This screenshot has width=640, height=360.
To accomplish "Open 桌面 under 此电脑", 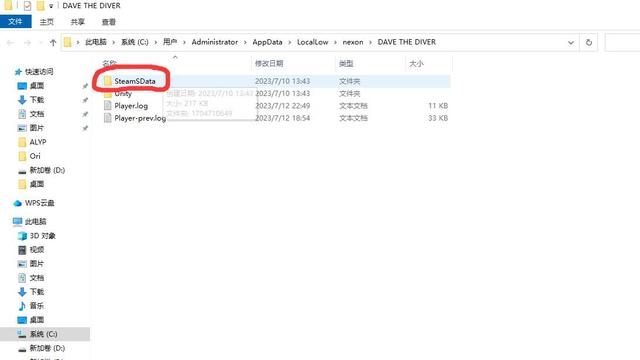I will click(37, 320).
